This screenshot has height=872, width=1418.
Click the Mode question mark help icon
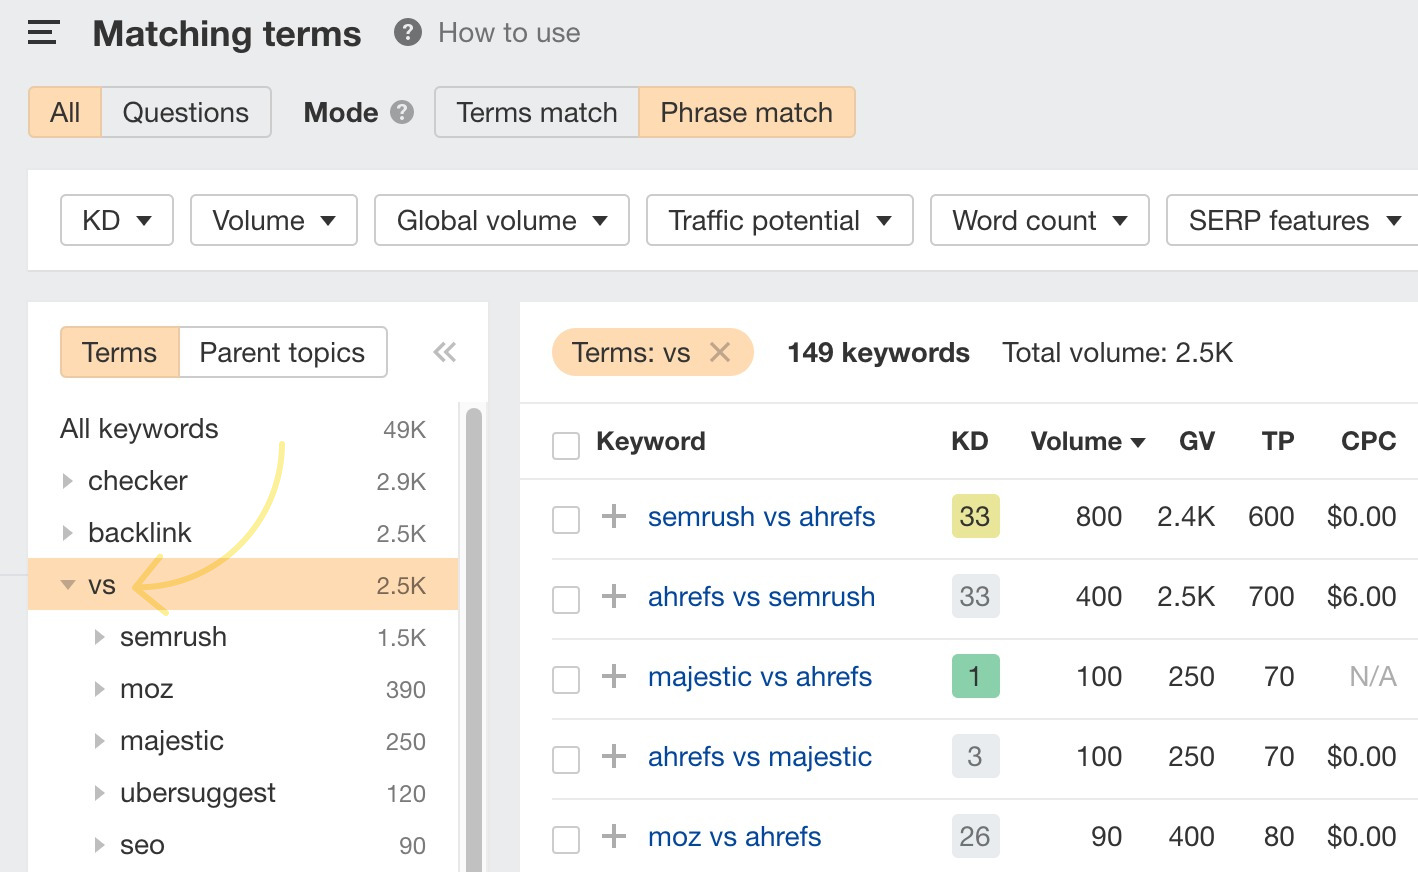[x=401, y=113]
